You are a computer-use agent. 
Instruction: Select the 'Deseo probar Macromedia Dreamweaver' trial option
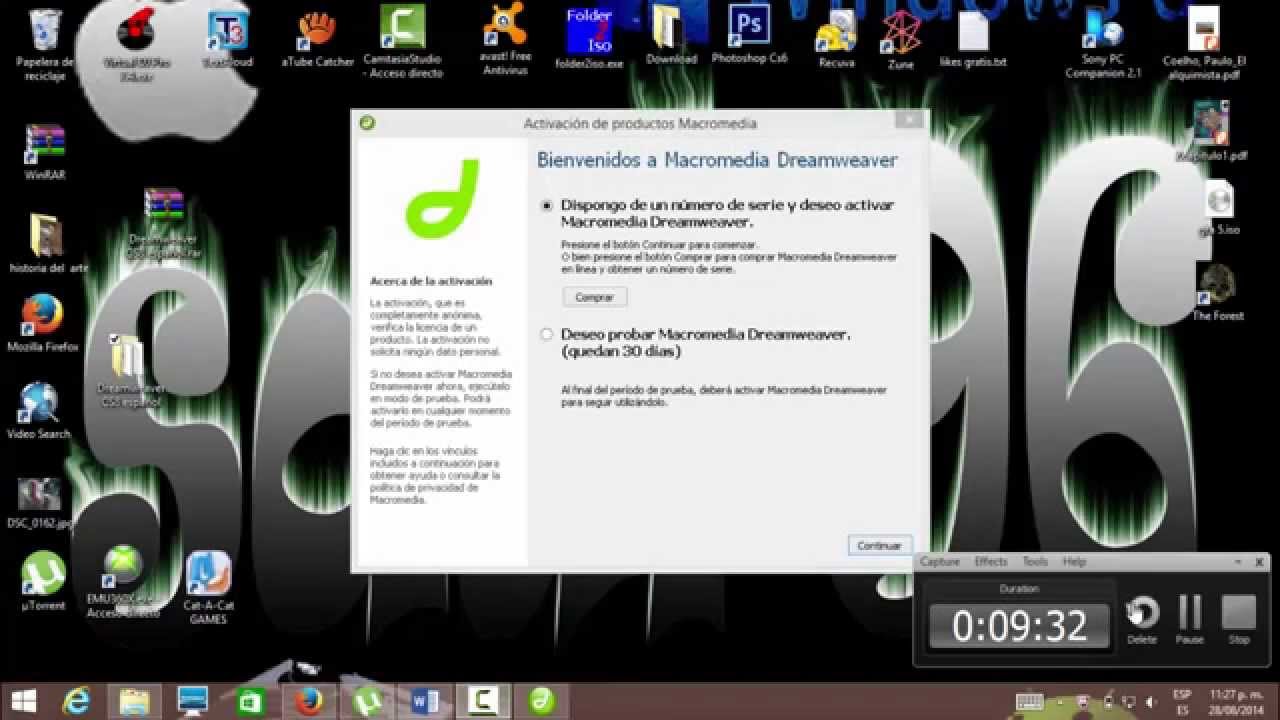[546, 334]
